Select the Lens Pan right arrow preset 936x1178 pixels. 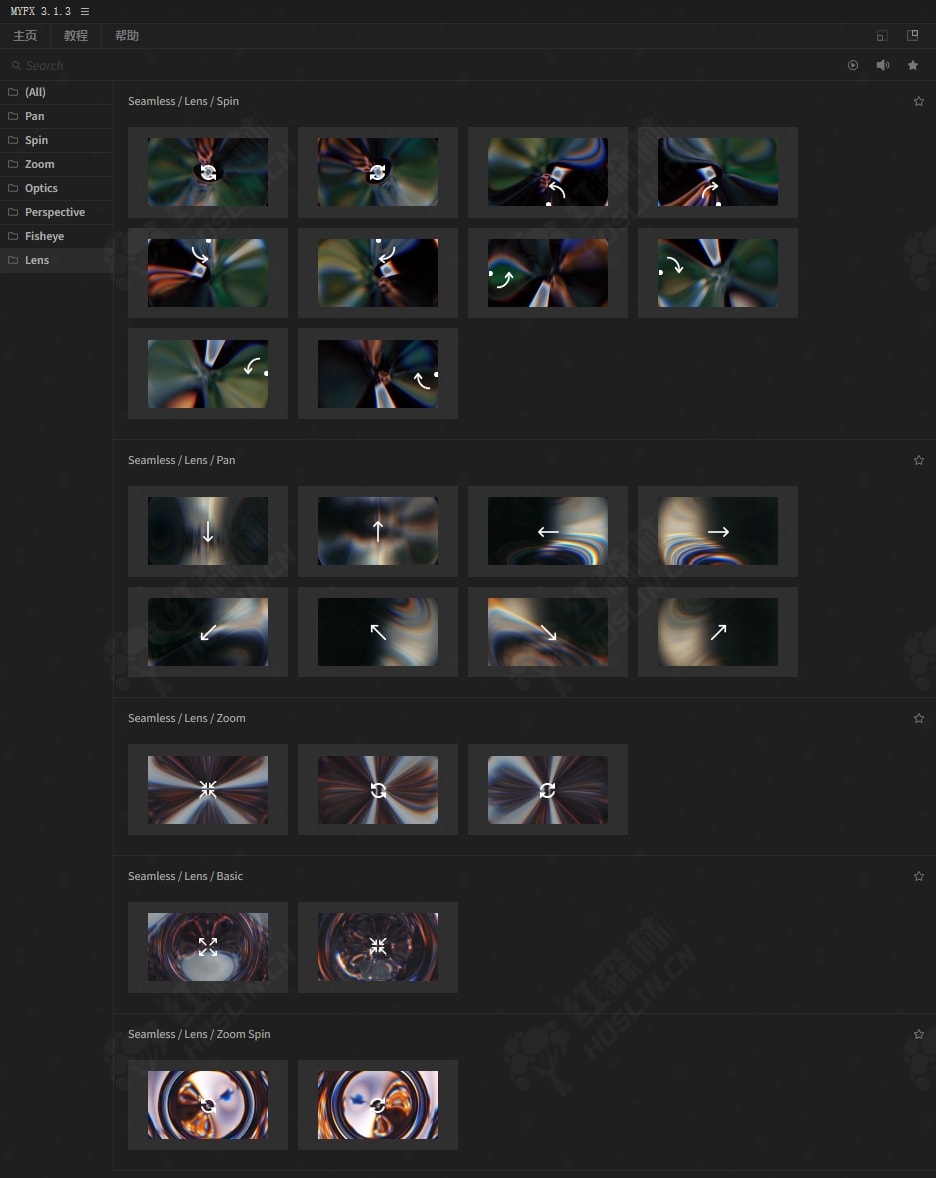point(717,531)
